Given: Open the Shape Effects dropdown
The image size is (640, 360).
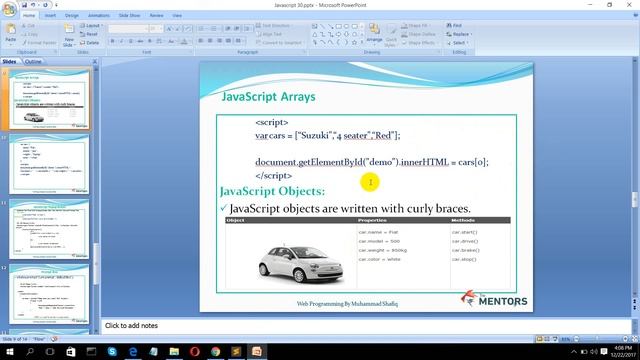Looking at the screenshot, I should click(419, 43).
